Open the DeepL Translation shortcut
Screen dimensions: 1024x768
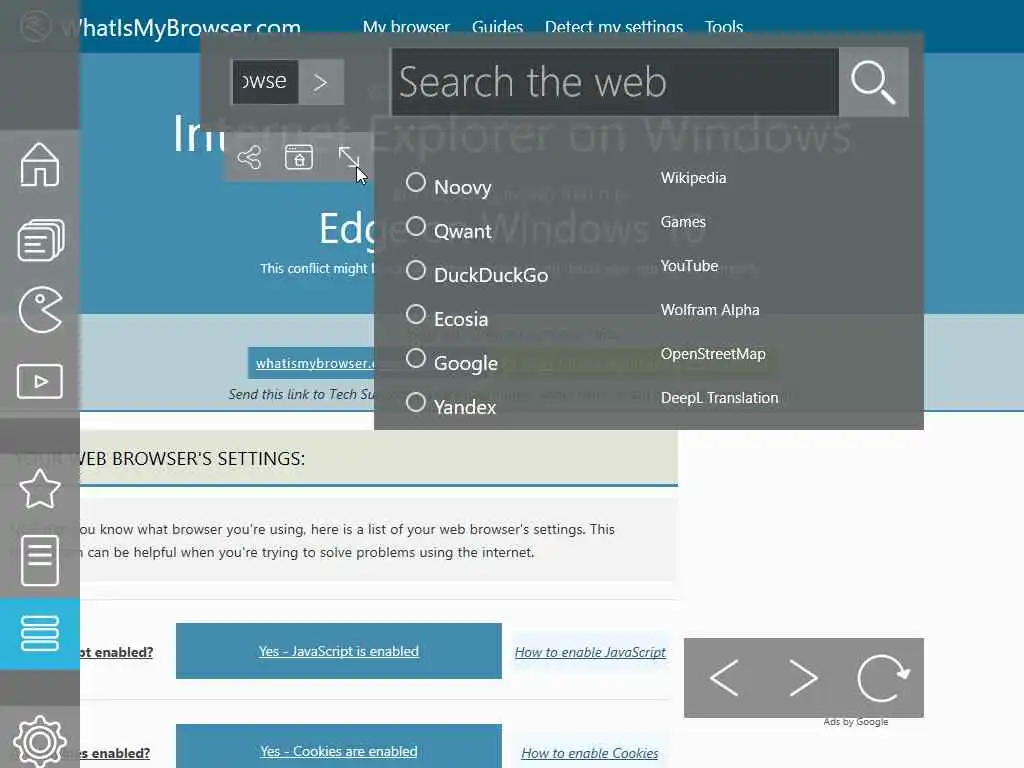(x=719, y=398)
